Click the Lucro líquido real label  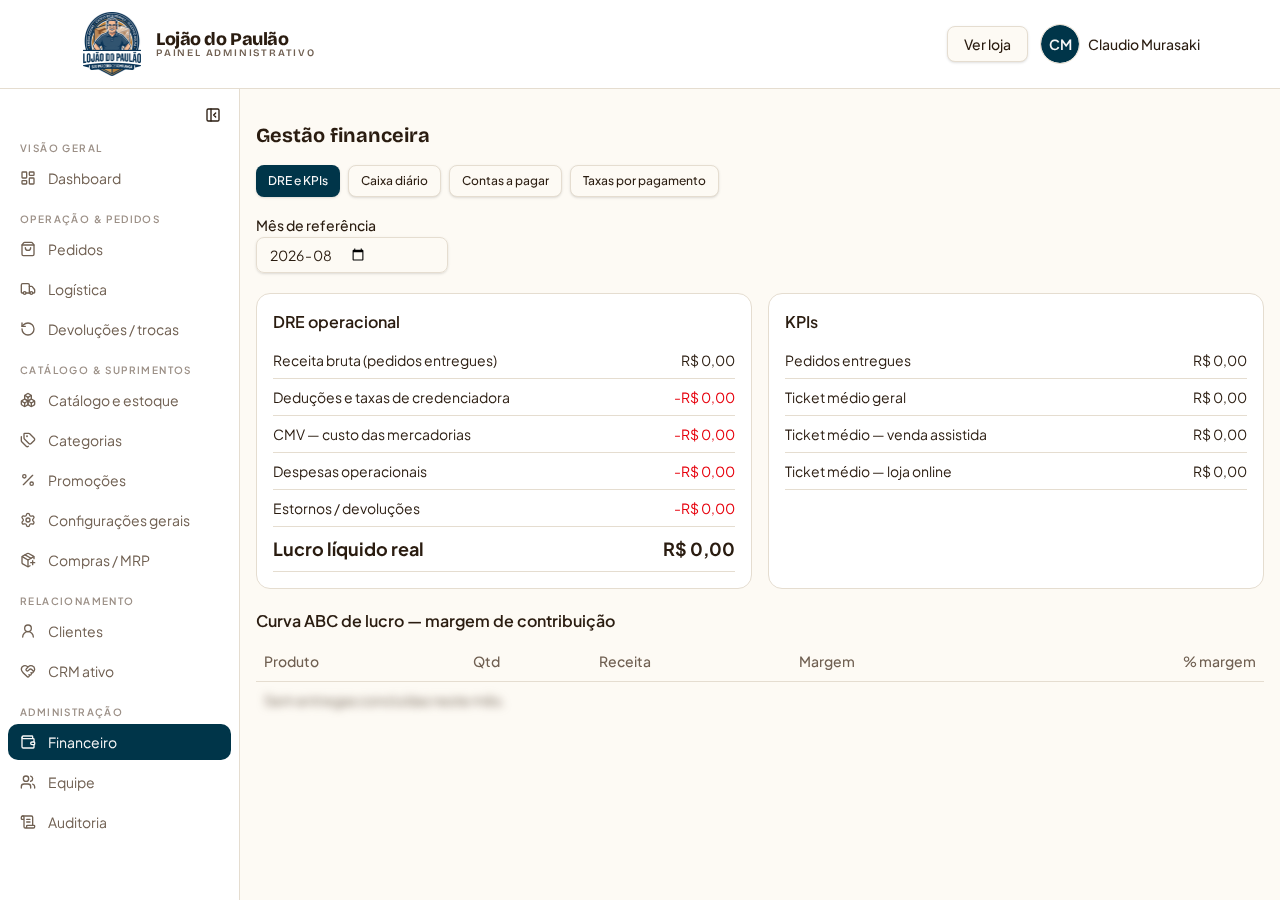point(348,549)
